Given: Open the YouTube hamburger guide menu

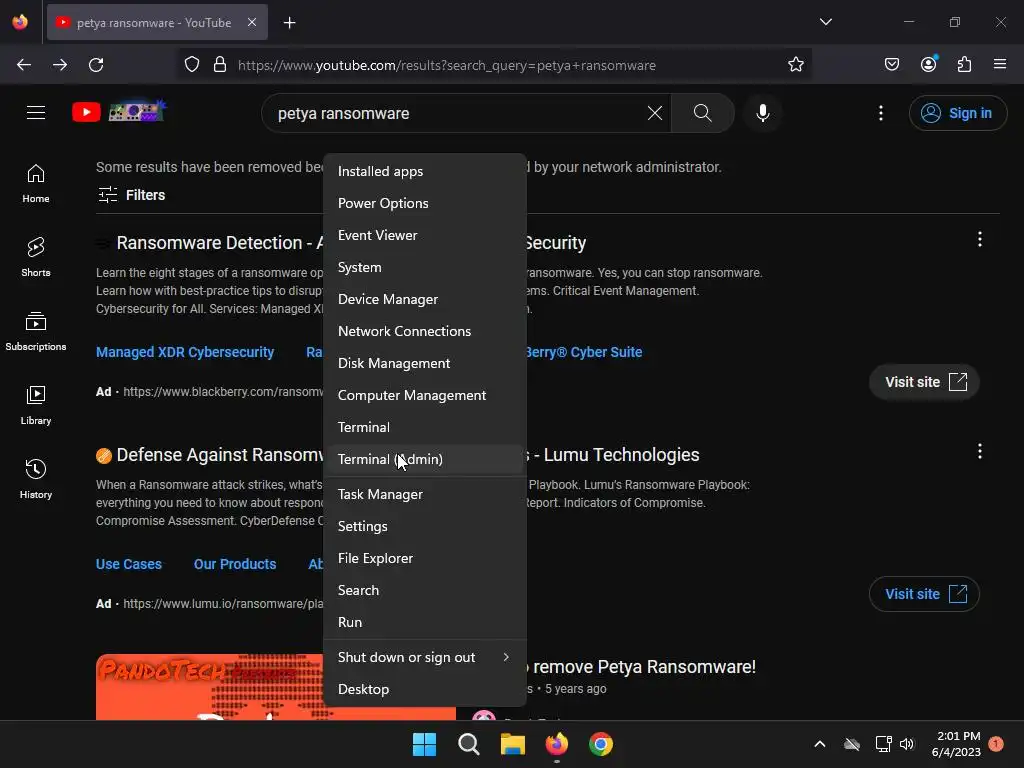Looking at the screenshot, I should pos(36,113).
